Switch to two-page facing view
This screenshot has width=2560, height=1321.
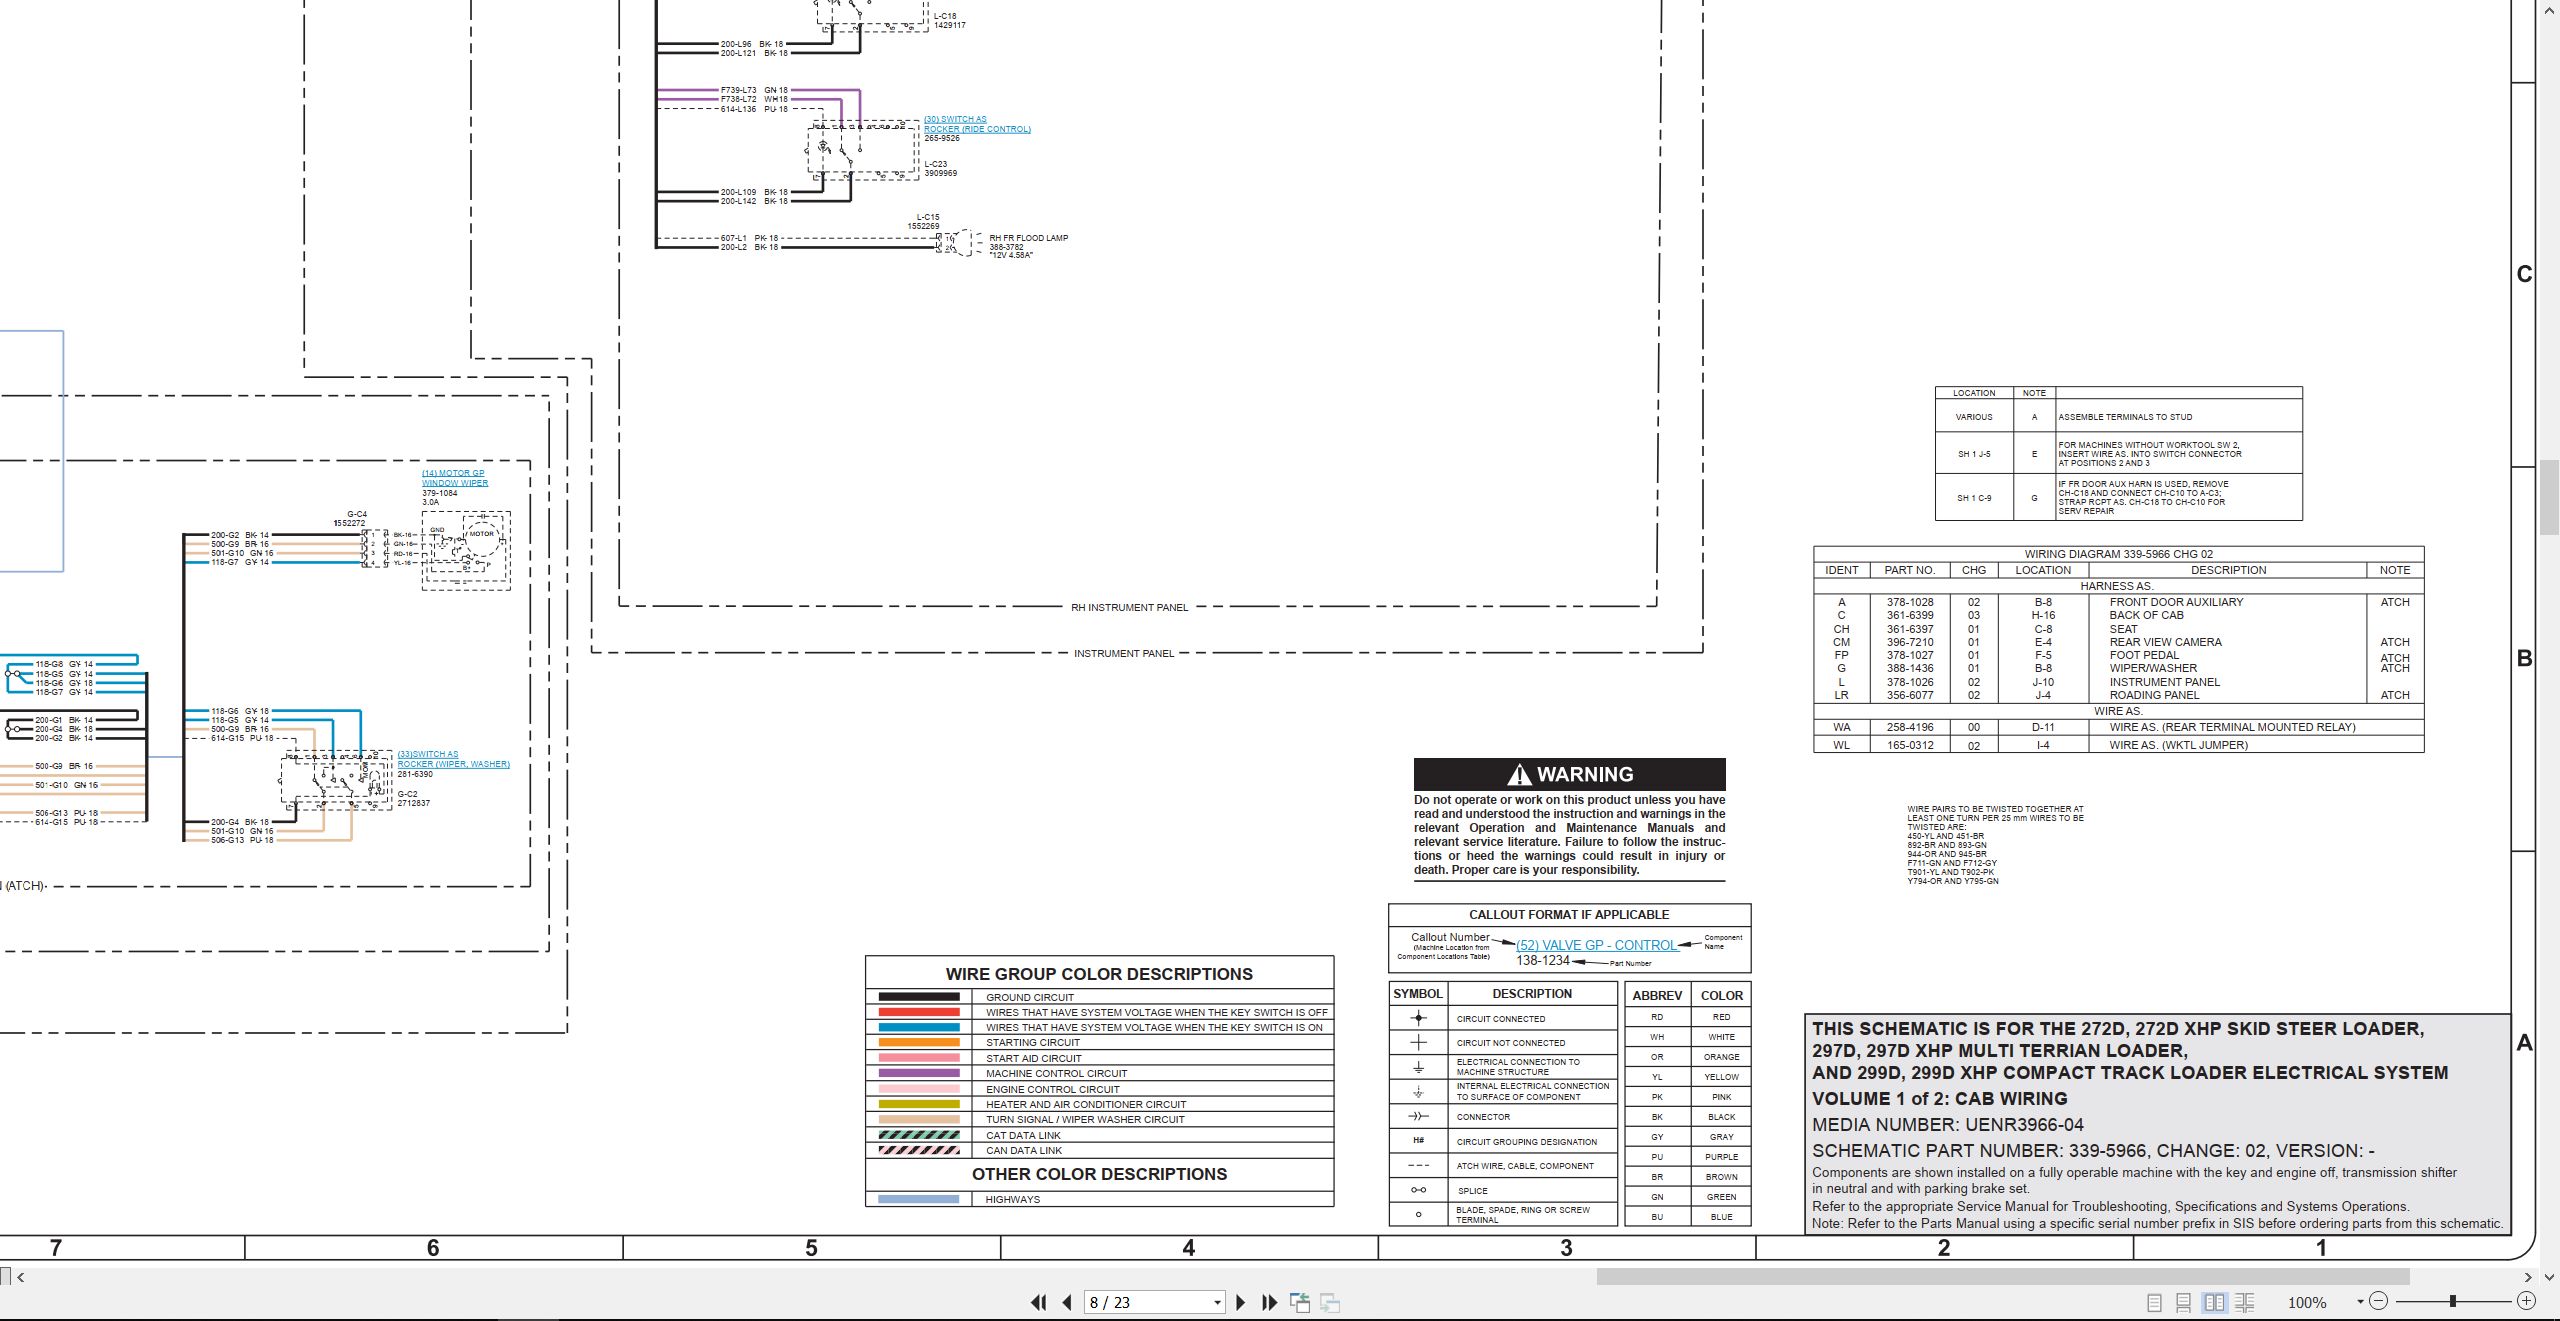[2215, 1302]
